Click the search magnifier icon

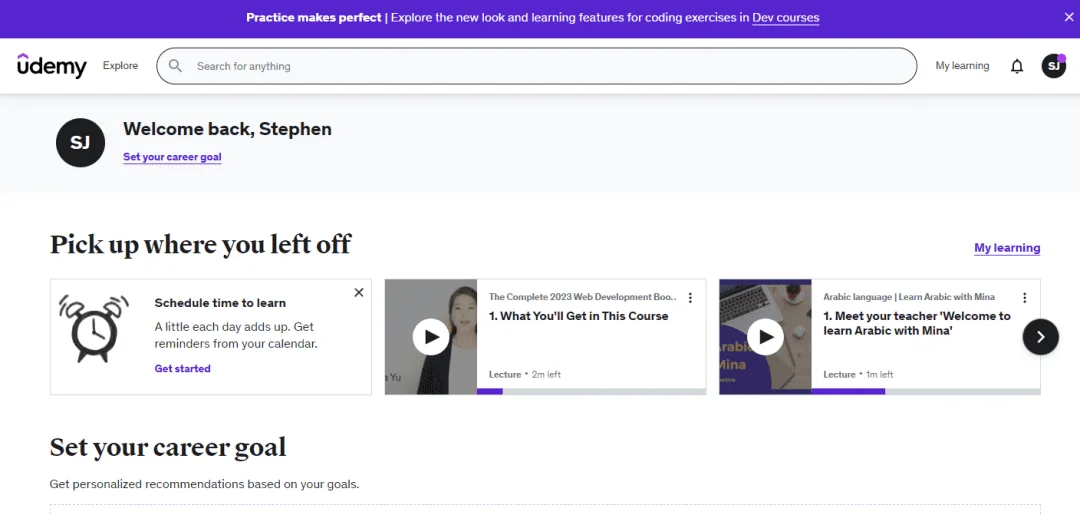(x=176, y=65)
